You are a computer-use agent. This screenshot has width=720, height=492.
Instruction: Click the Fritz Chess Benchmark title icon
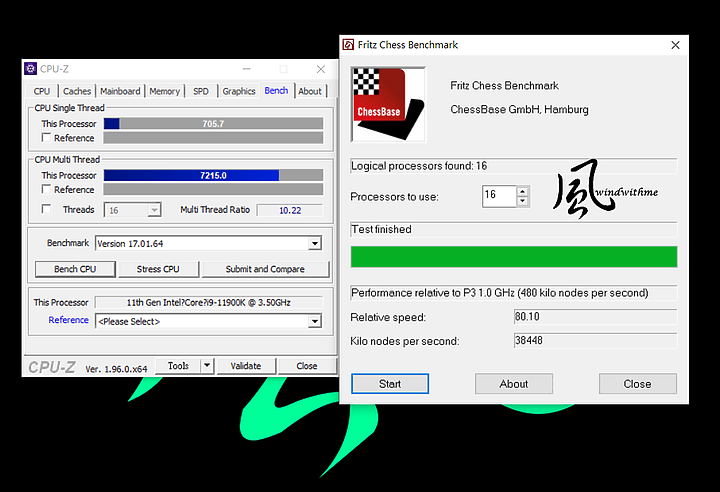coord(349,45)
